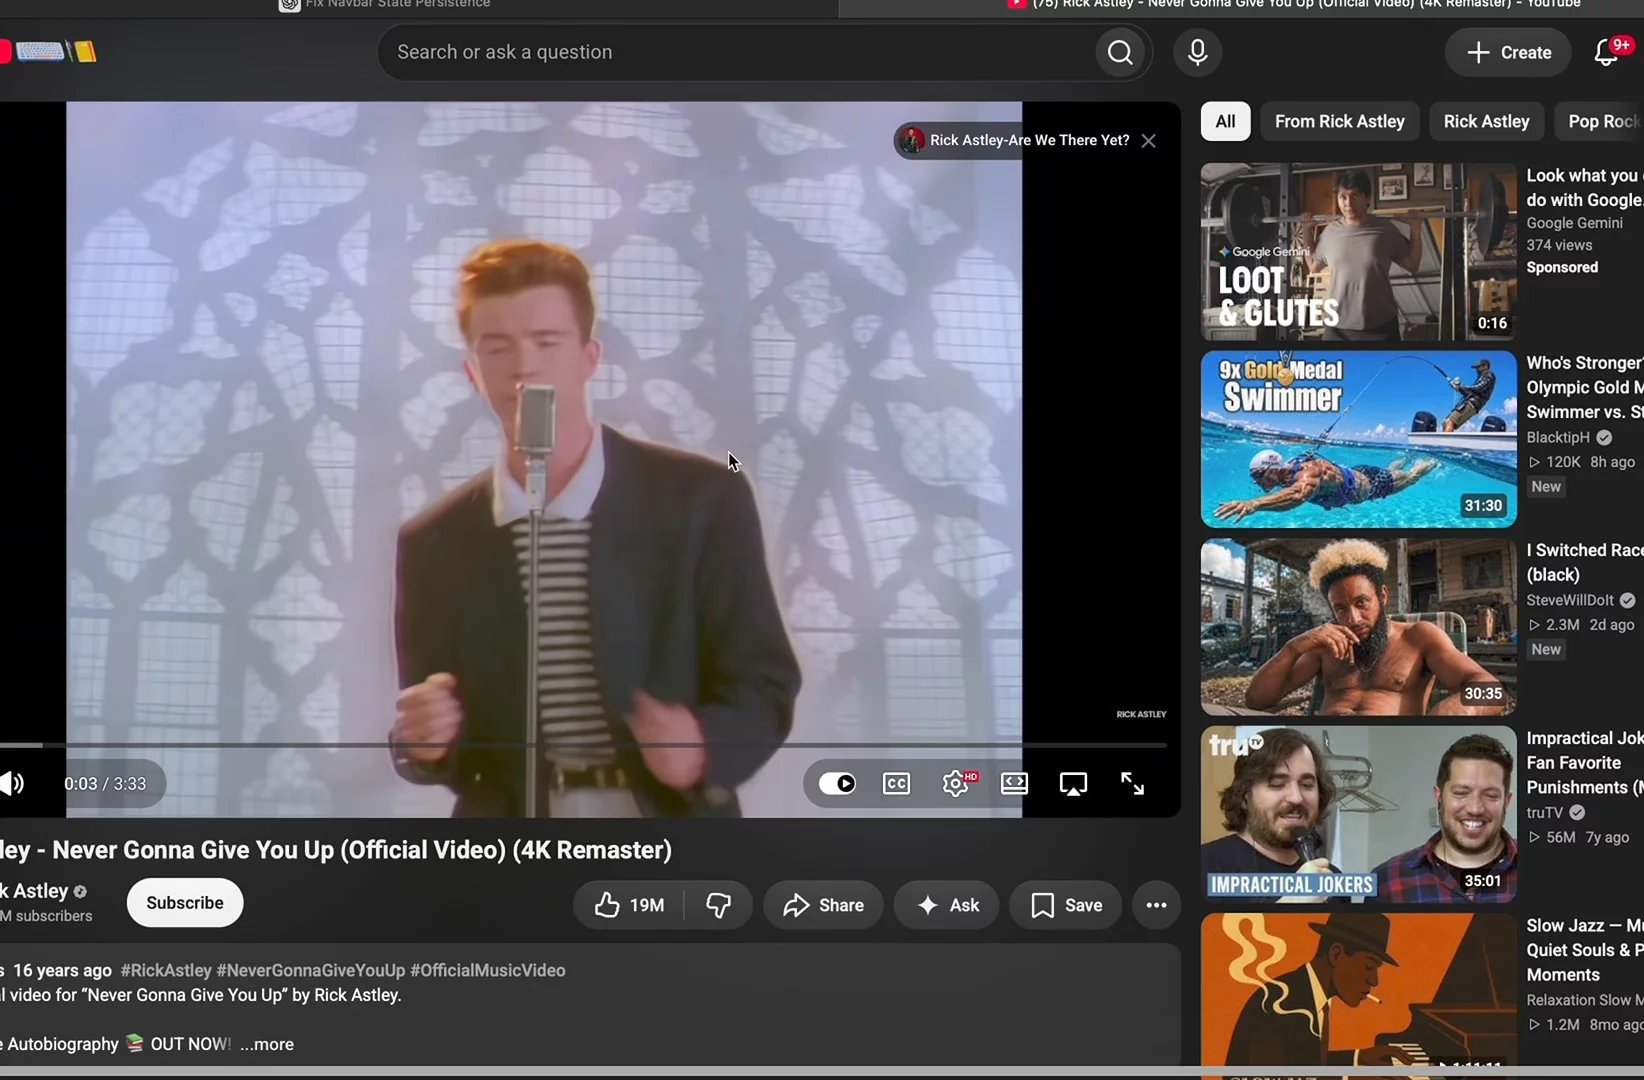Start voice search with microphone icon

[1197, 52]
